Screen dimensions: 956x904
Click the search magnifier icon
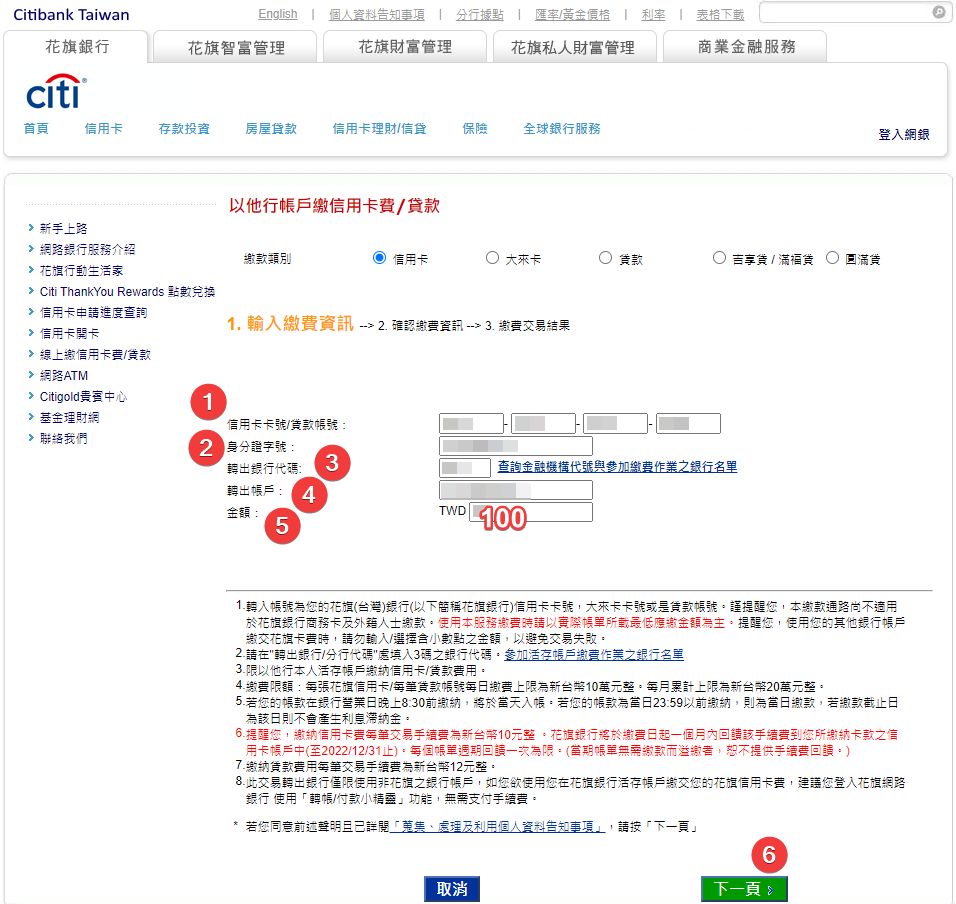tap(937, 13)
